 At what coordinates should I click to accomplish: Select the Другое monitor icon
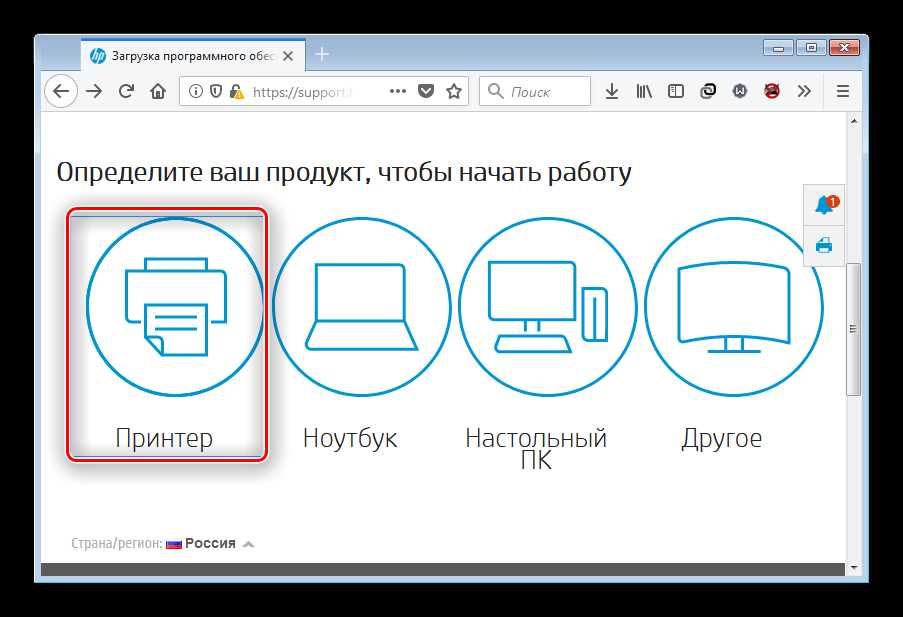[x=734, y=306]
